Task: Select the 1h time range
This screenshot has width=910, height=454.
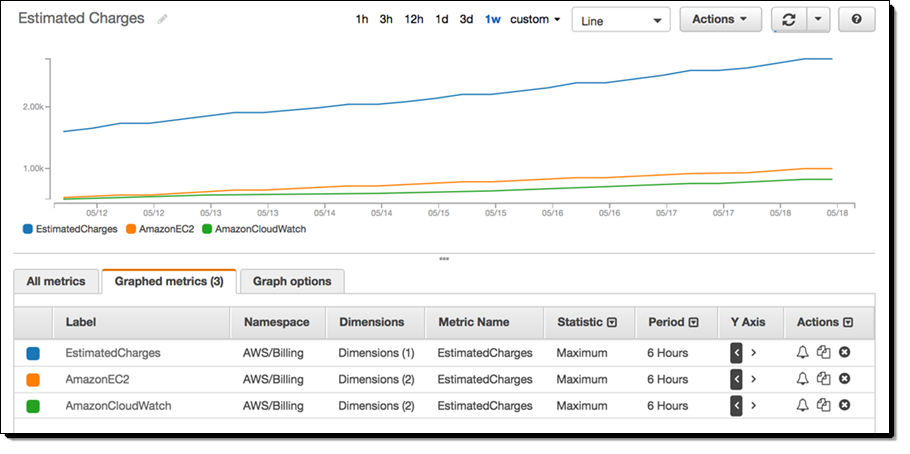Action: (362, 20)
